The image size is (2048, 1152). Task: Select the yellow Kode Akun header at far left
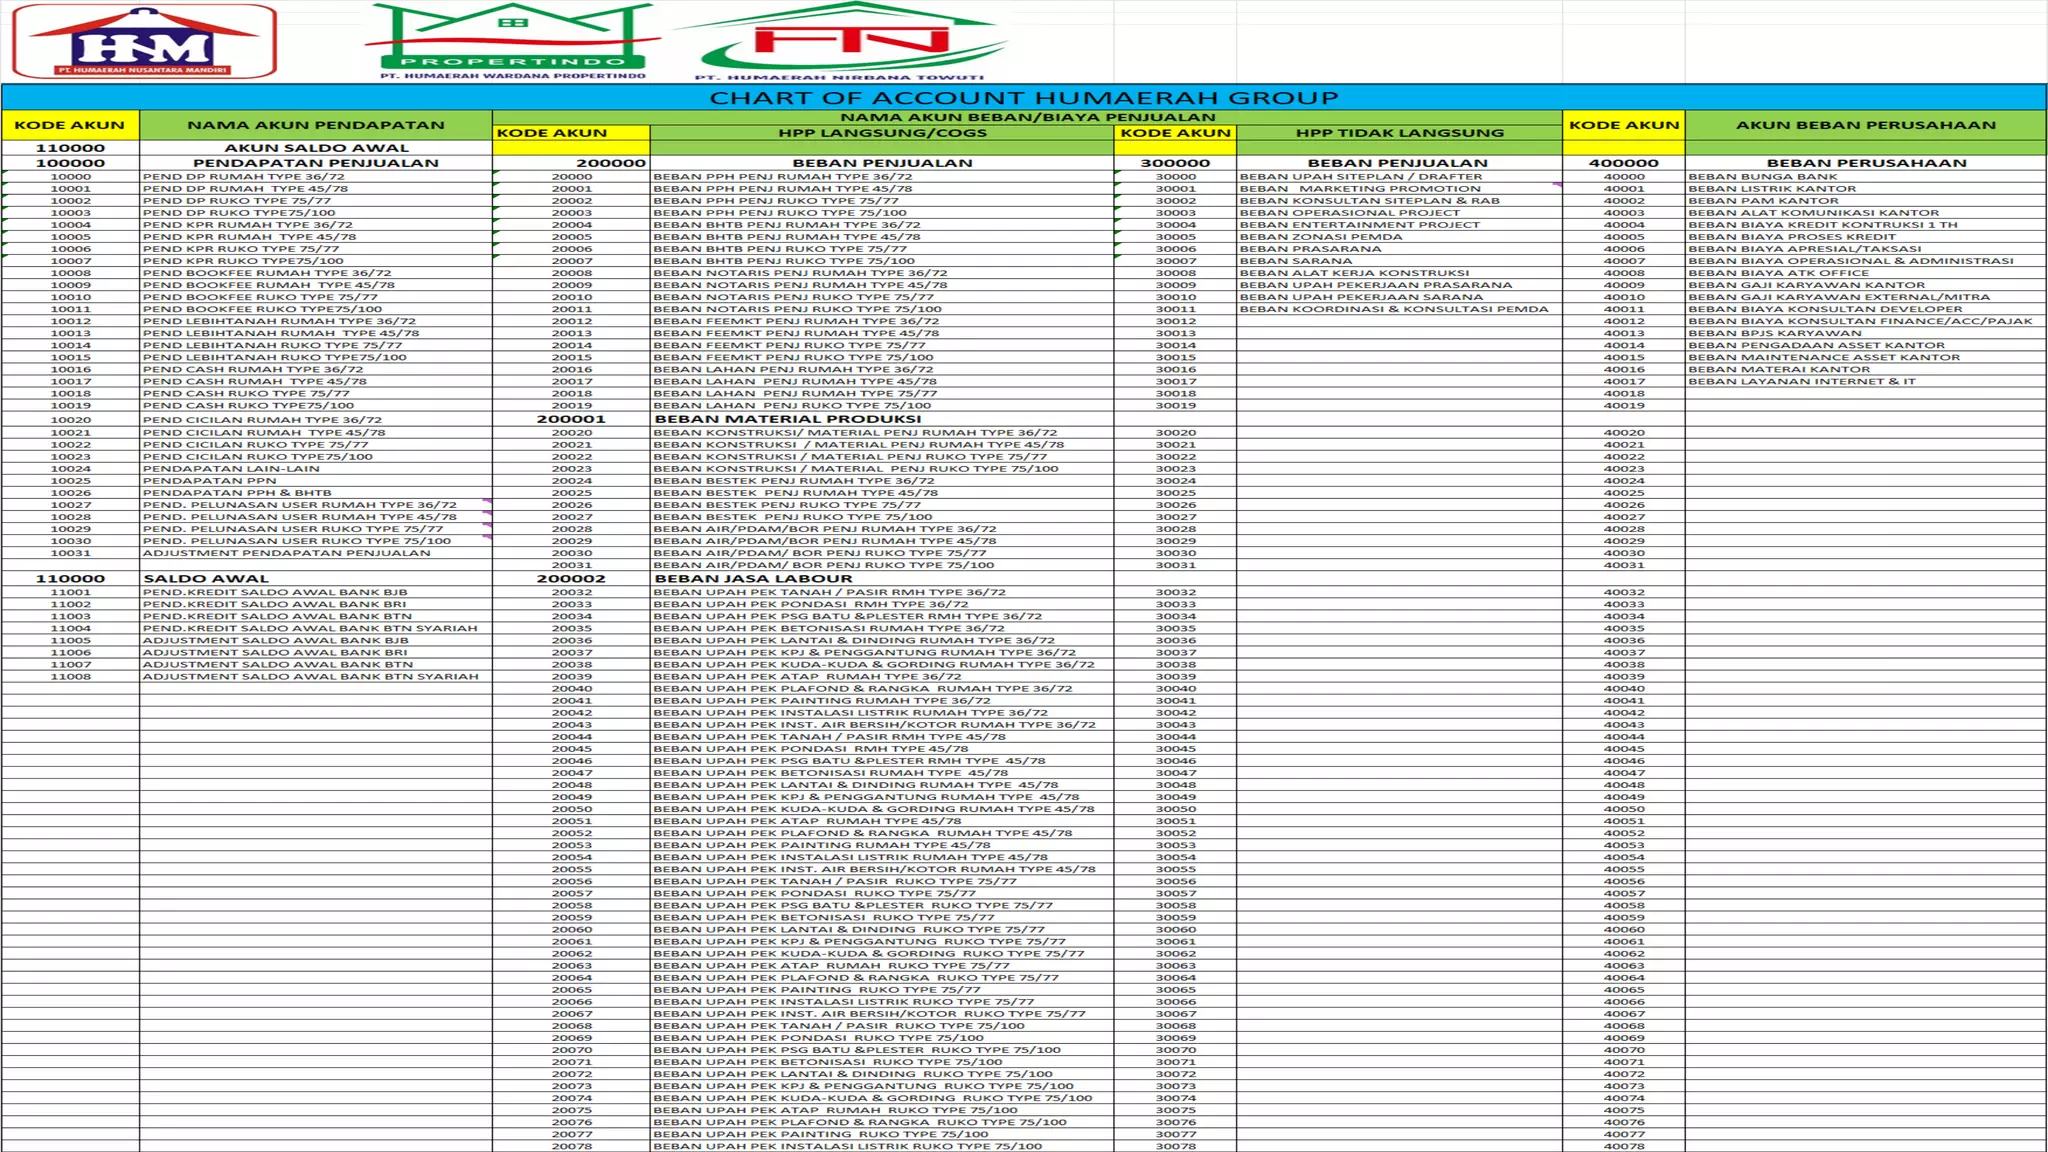(69, 125)
